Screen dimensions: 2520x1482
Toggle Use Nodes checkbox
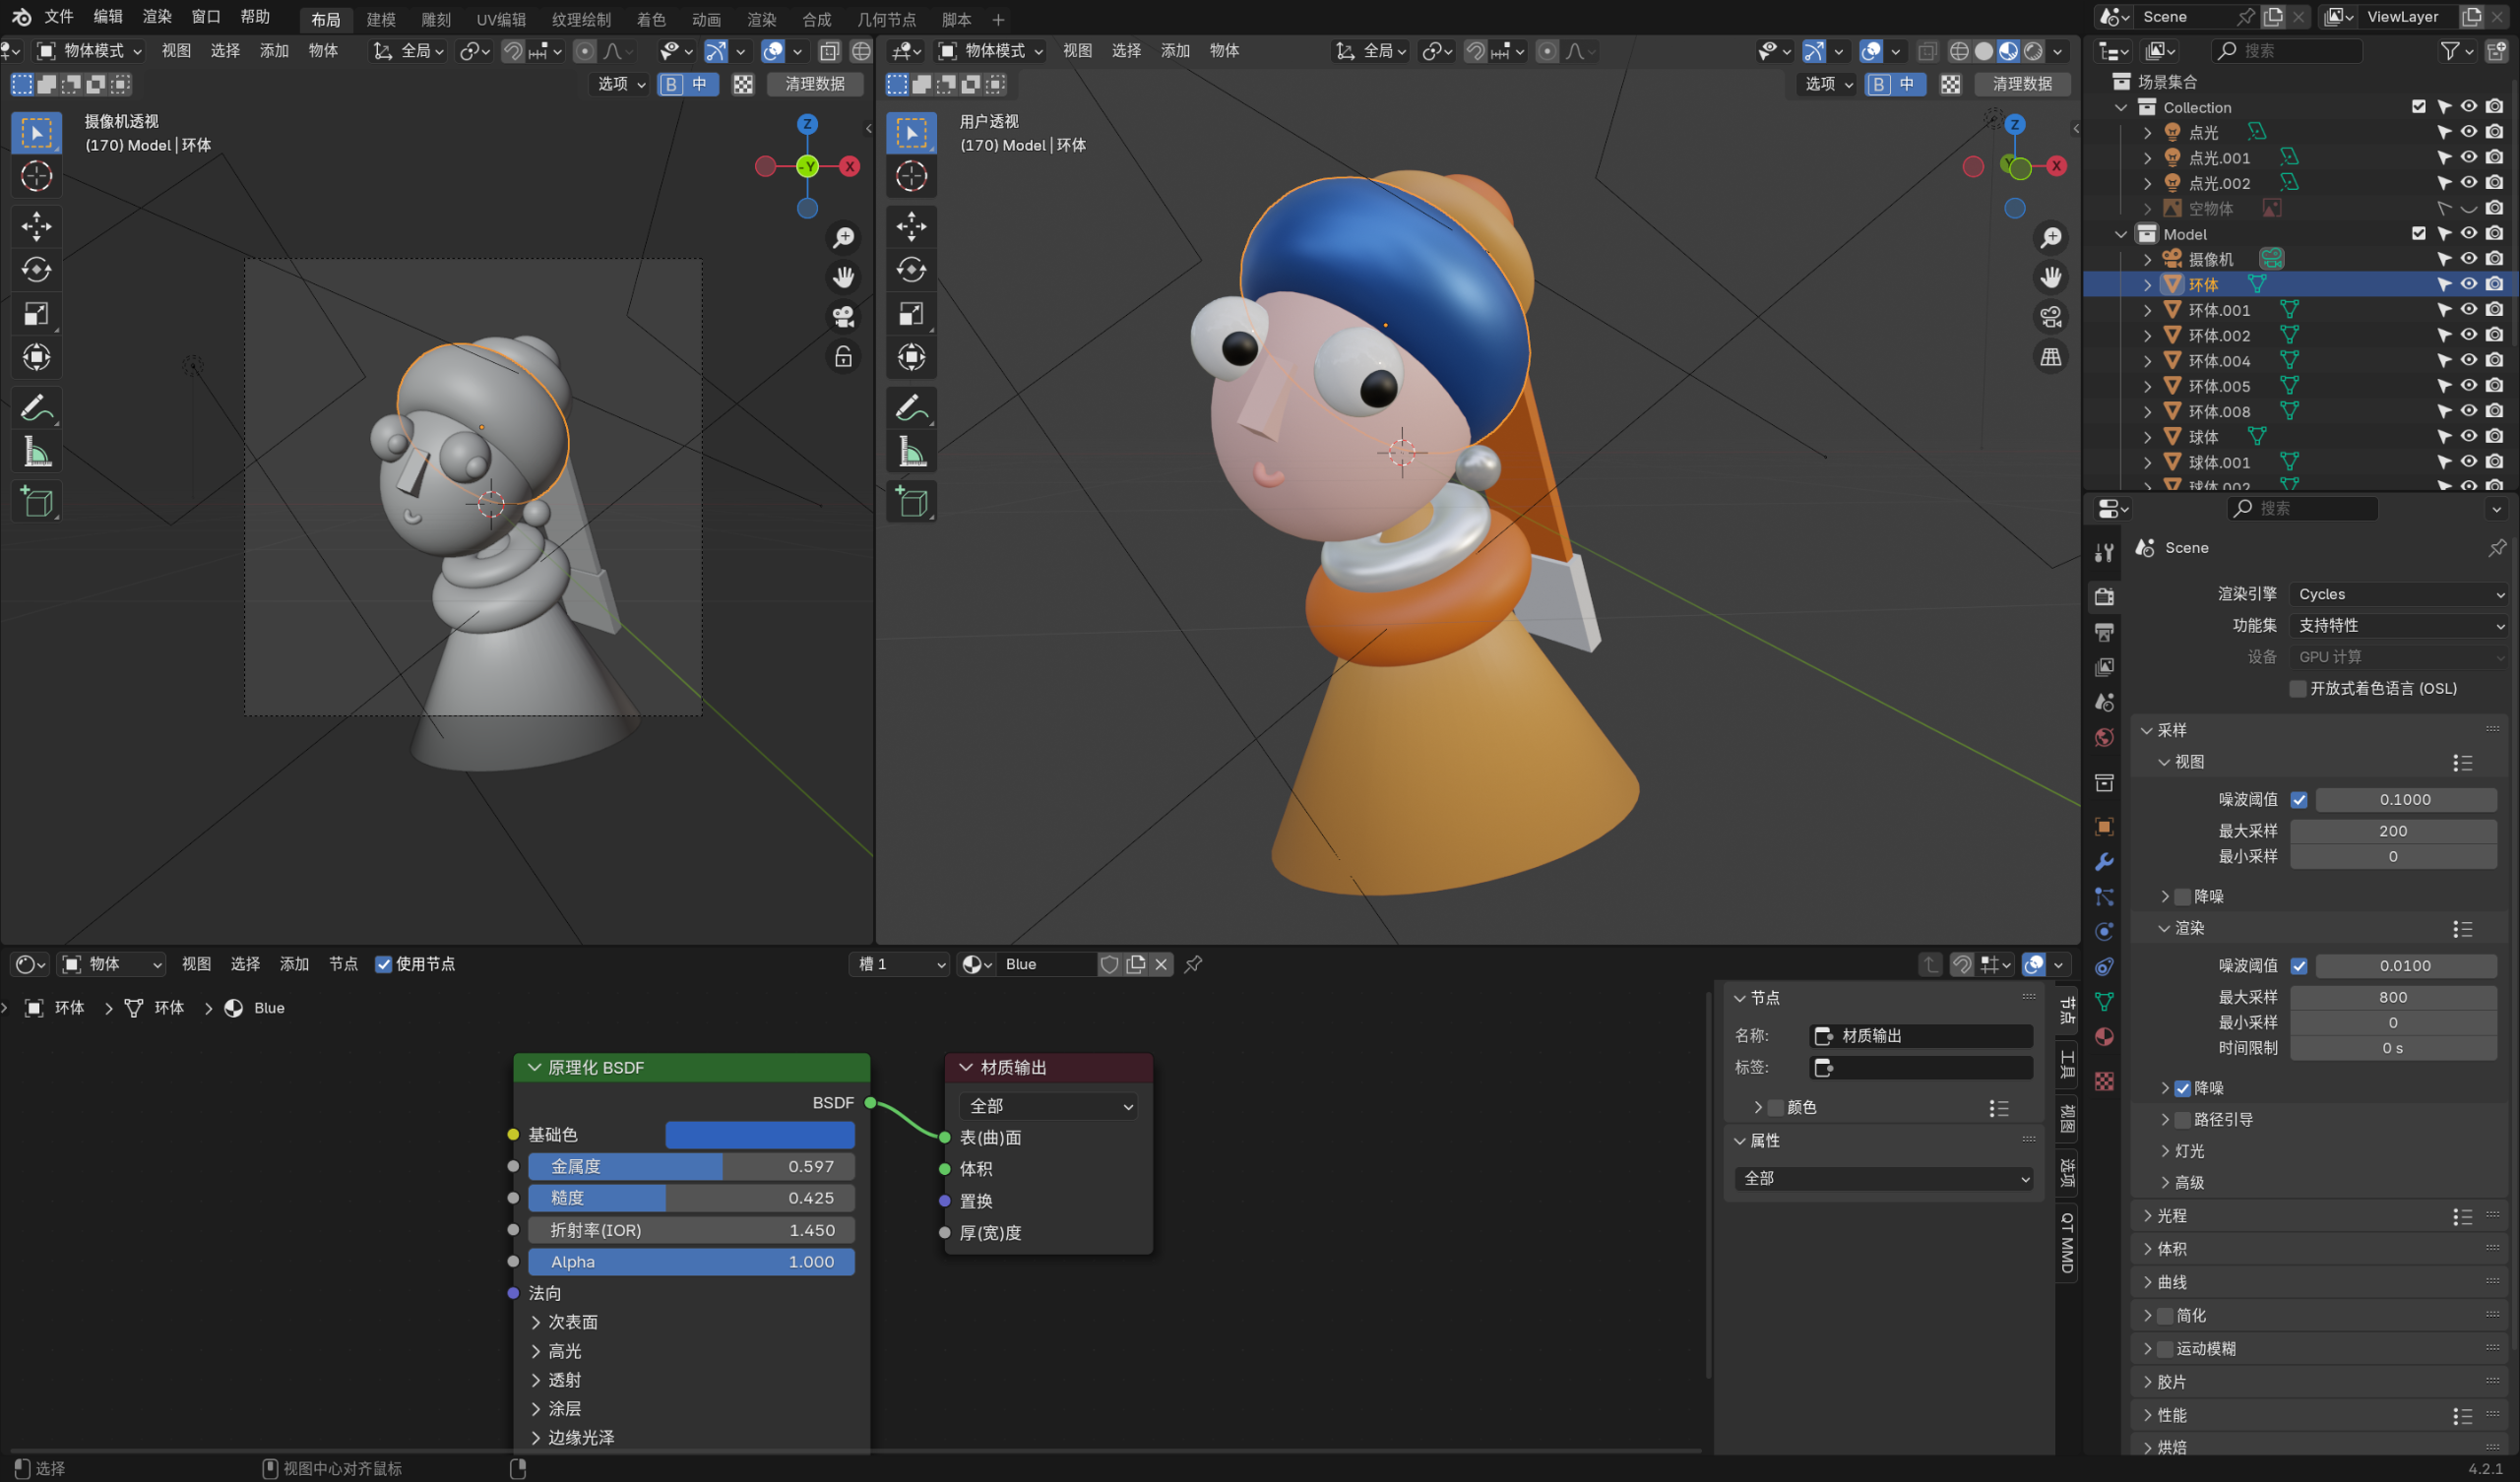point(383,964)
